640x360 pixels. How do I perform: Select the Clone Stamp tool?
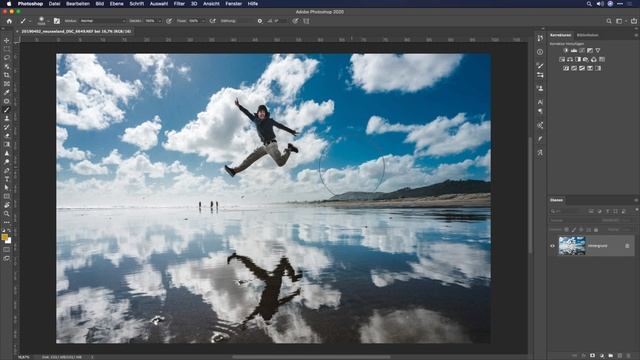pyautogui.click(x=7, y=118)
